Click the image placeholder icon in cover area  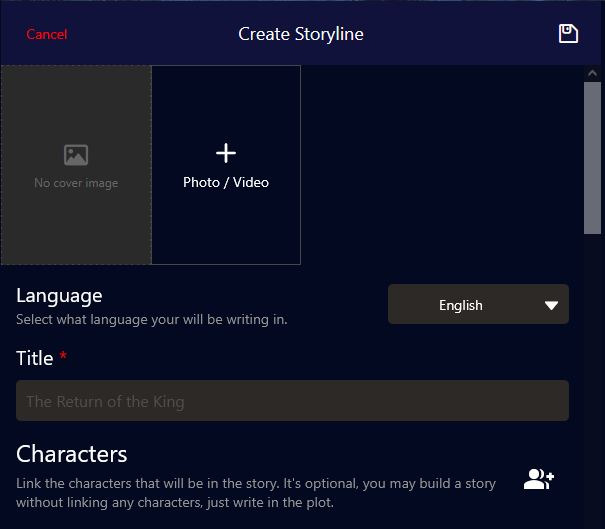[76, 155]
